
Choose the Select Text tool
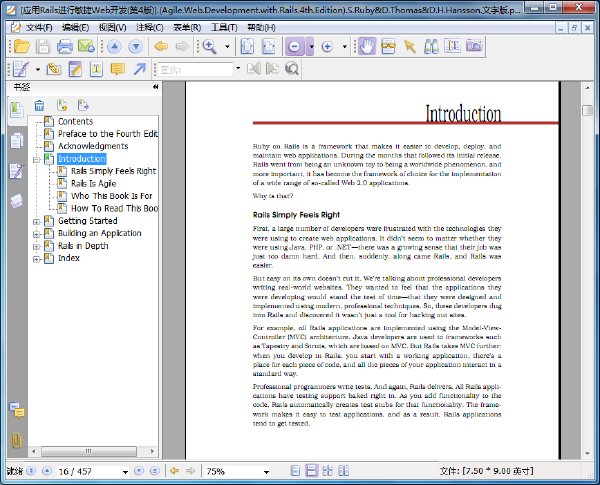[x=453, y=46]
